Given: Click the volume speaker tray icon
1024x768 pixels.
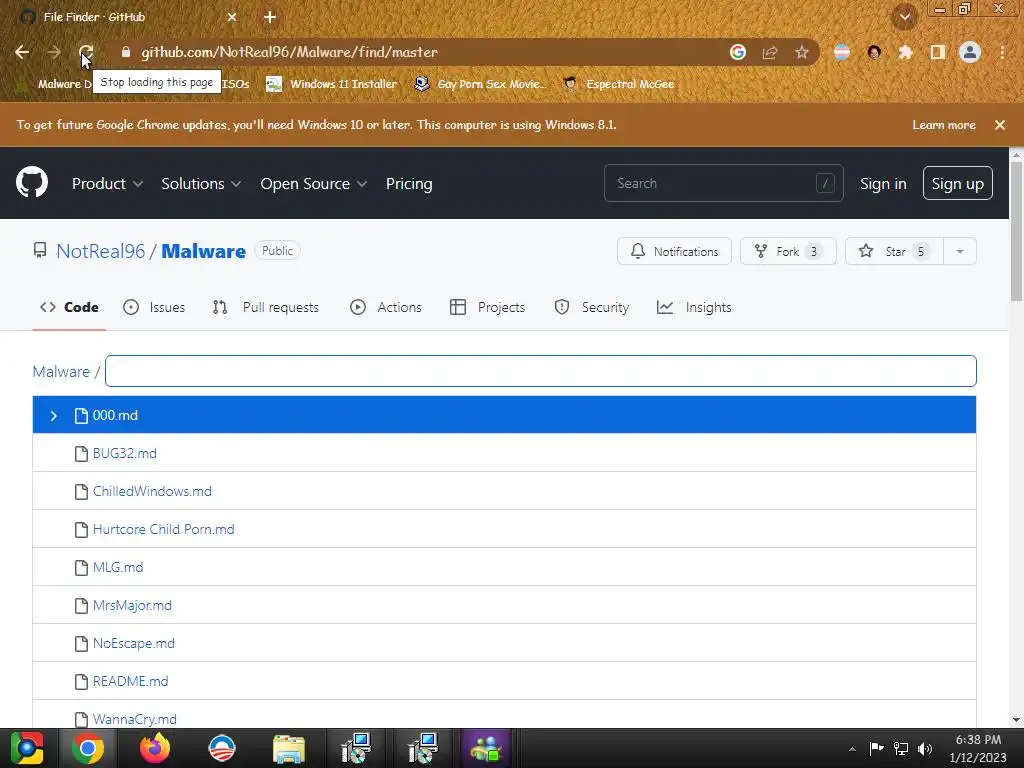Looking at the screenshot, I should pos(925,748).
